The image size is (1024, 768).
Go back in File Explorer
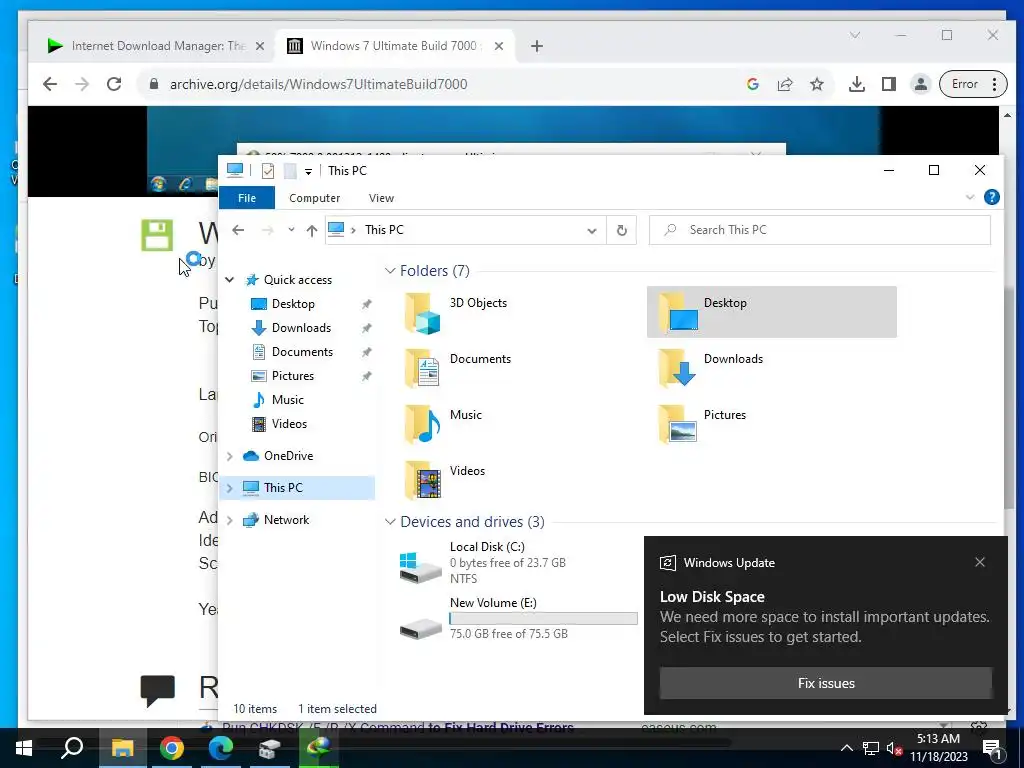(x=238, y=230)
